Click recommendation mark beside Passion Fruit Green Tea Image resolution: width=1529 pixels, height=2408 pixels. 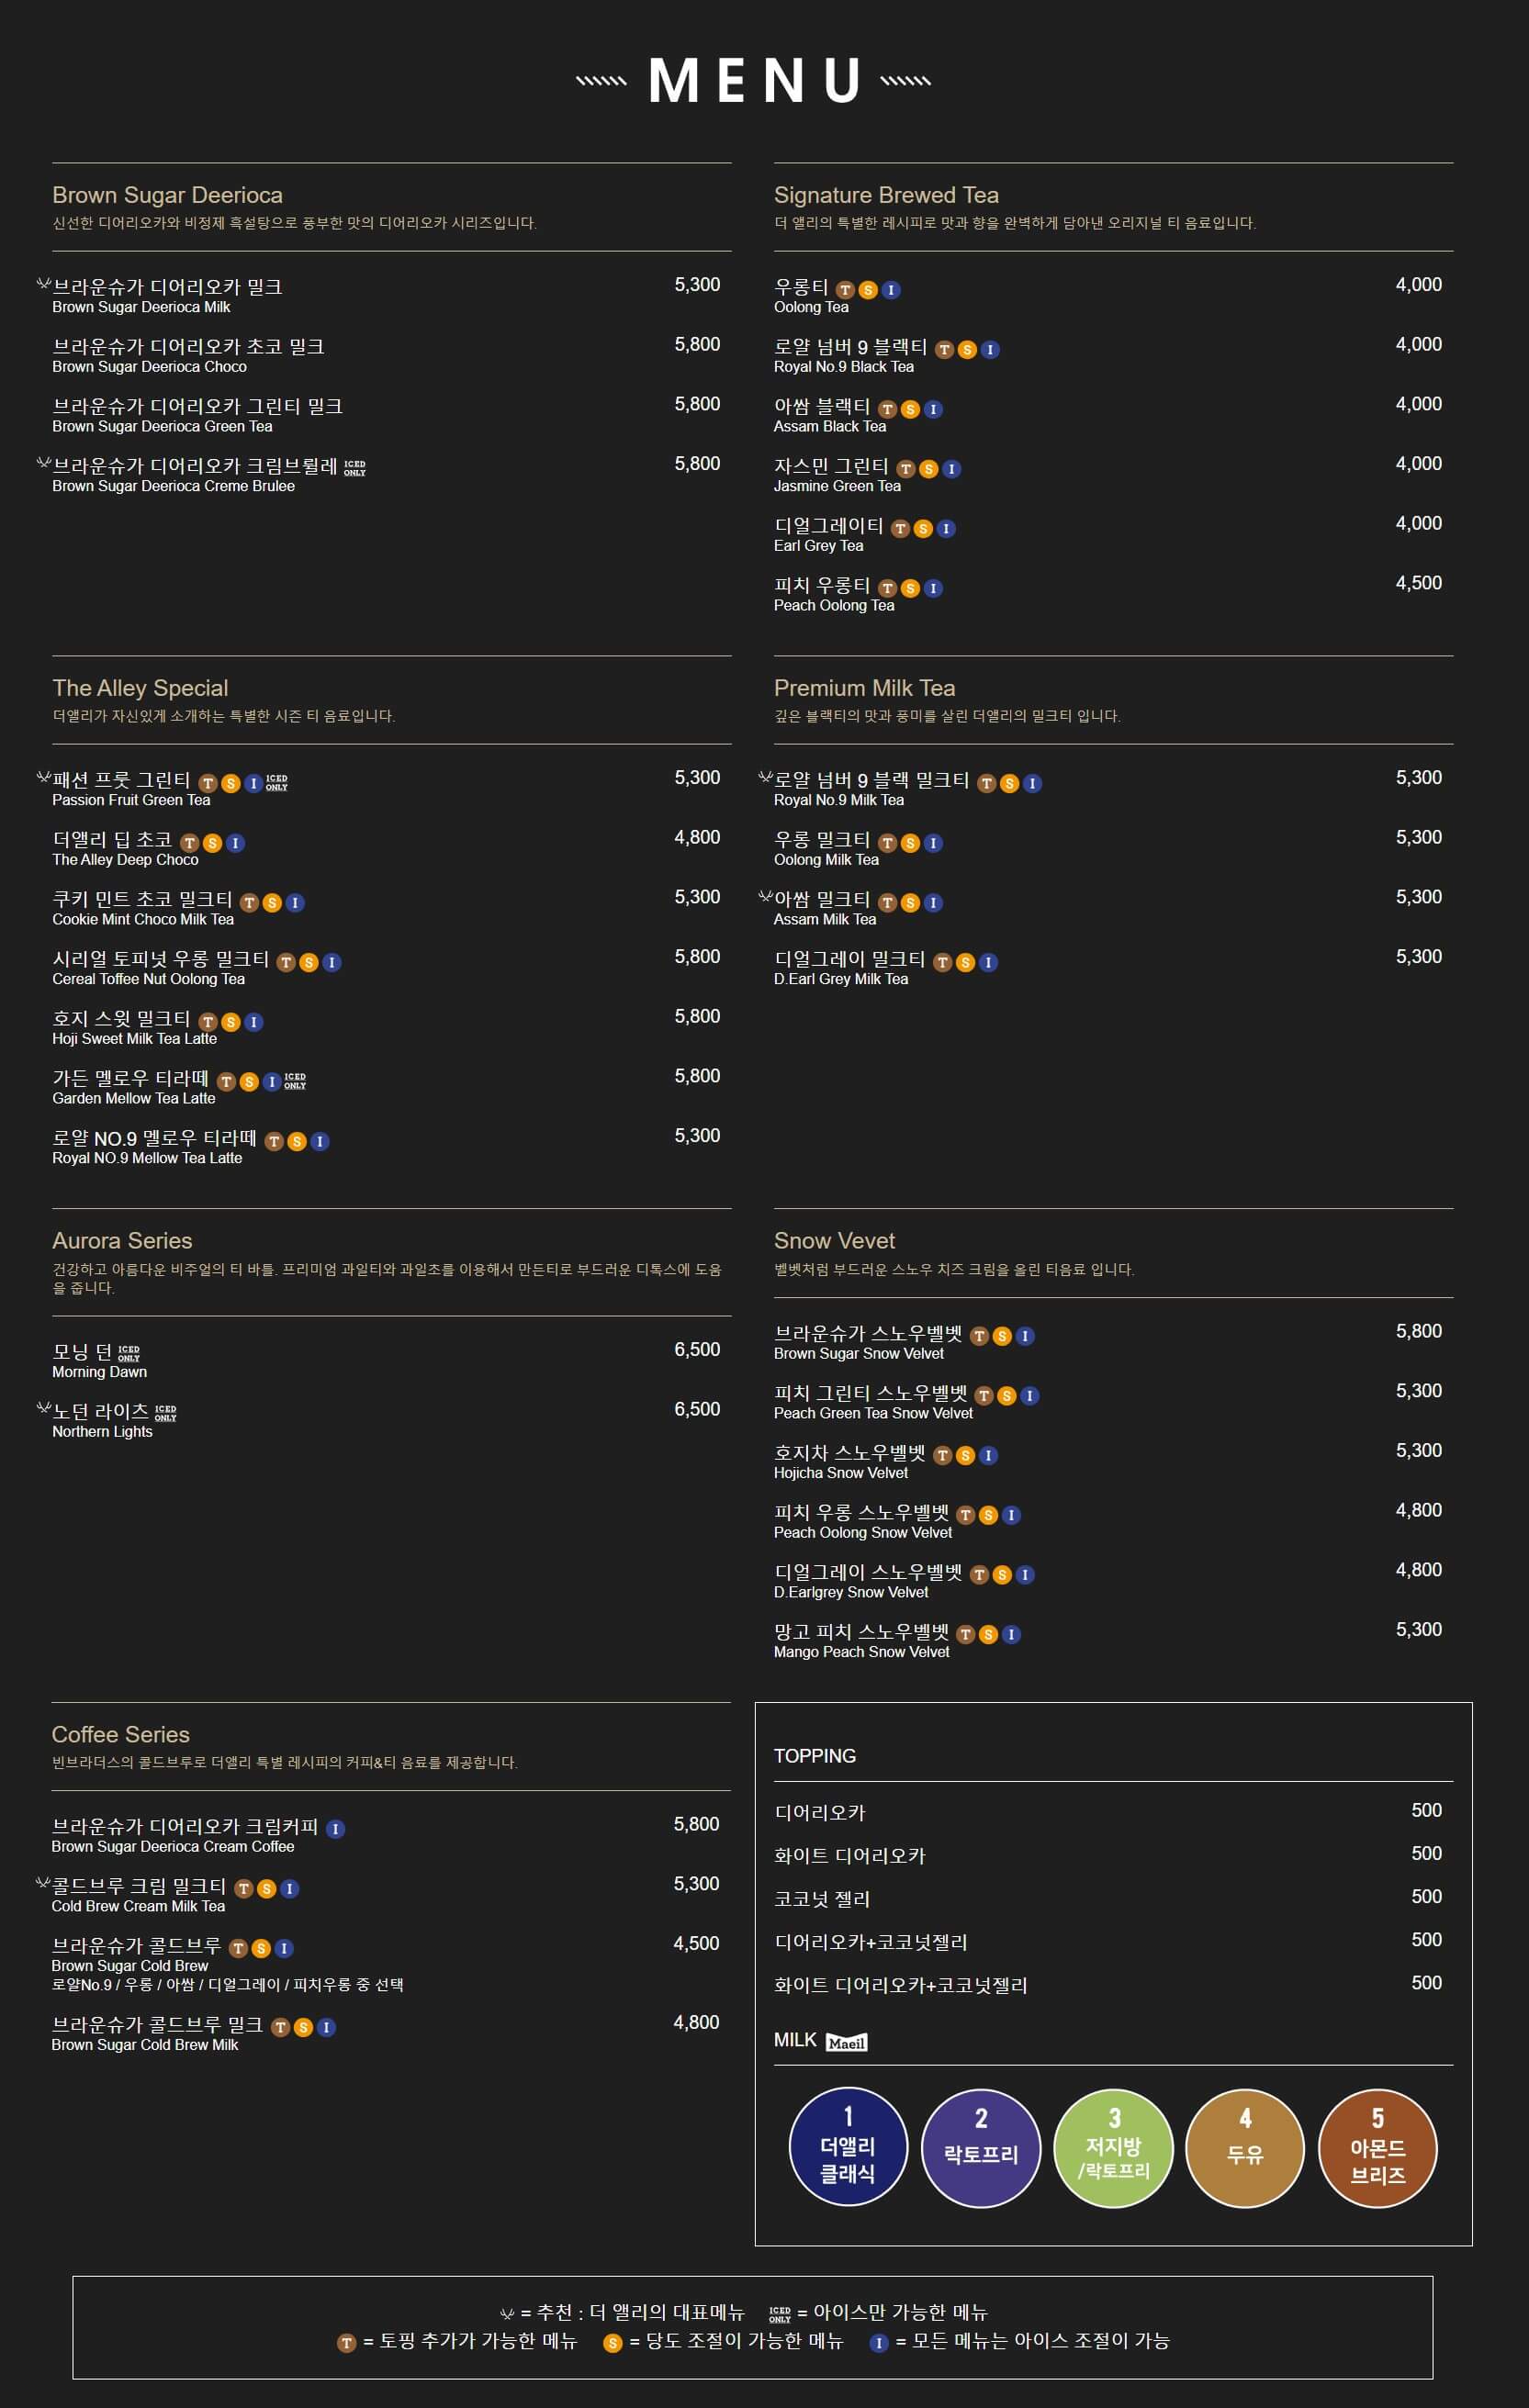pos(44,777)
